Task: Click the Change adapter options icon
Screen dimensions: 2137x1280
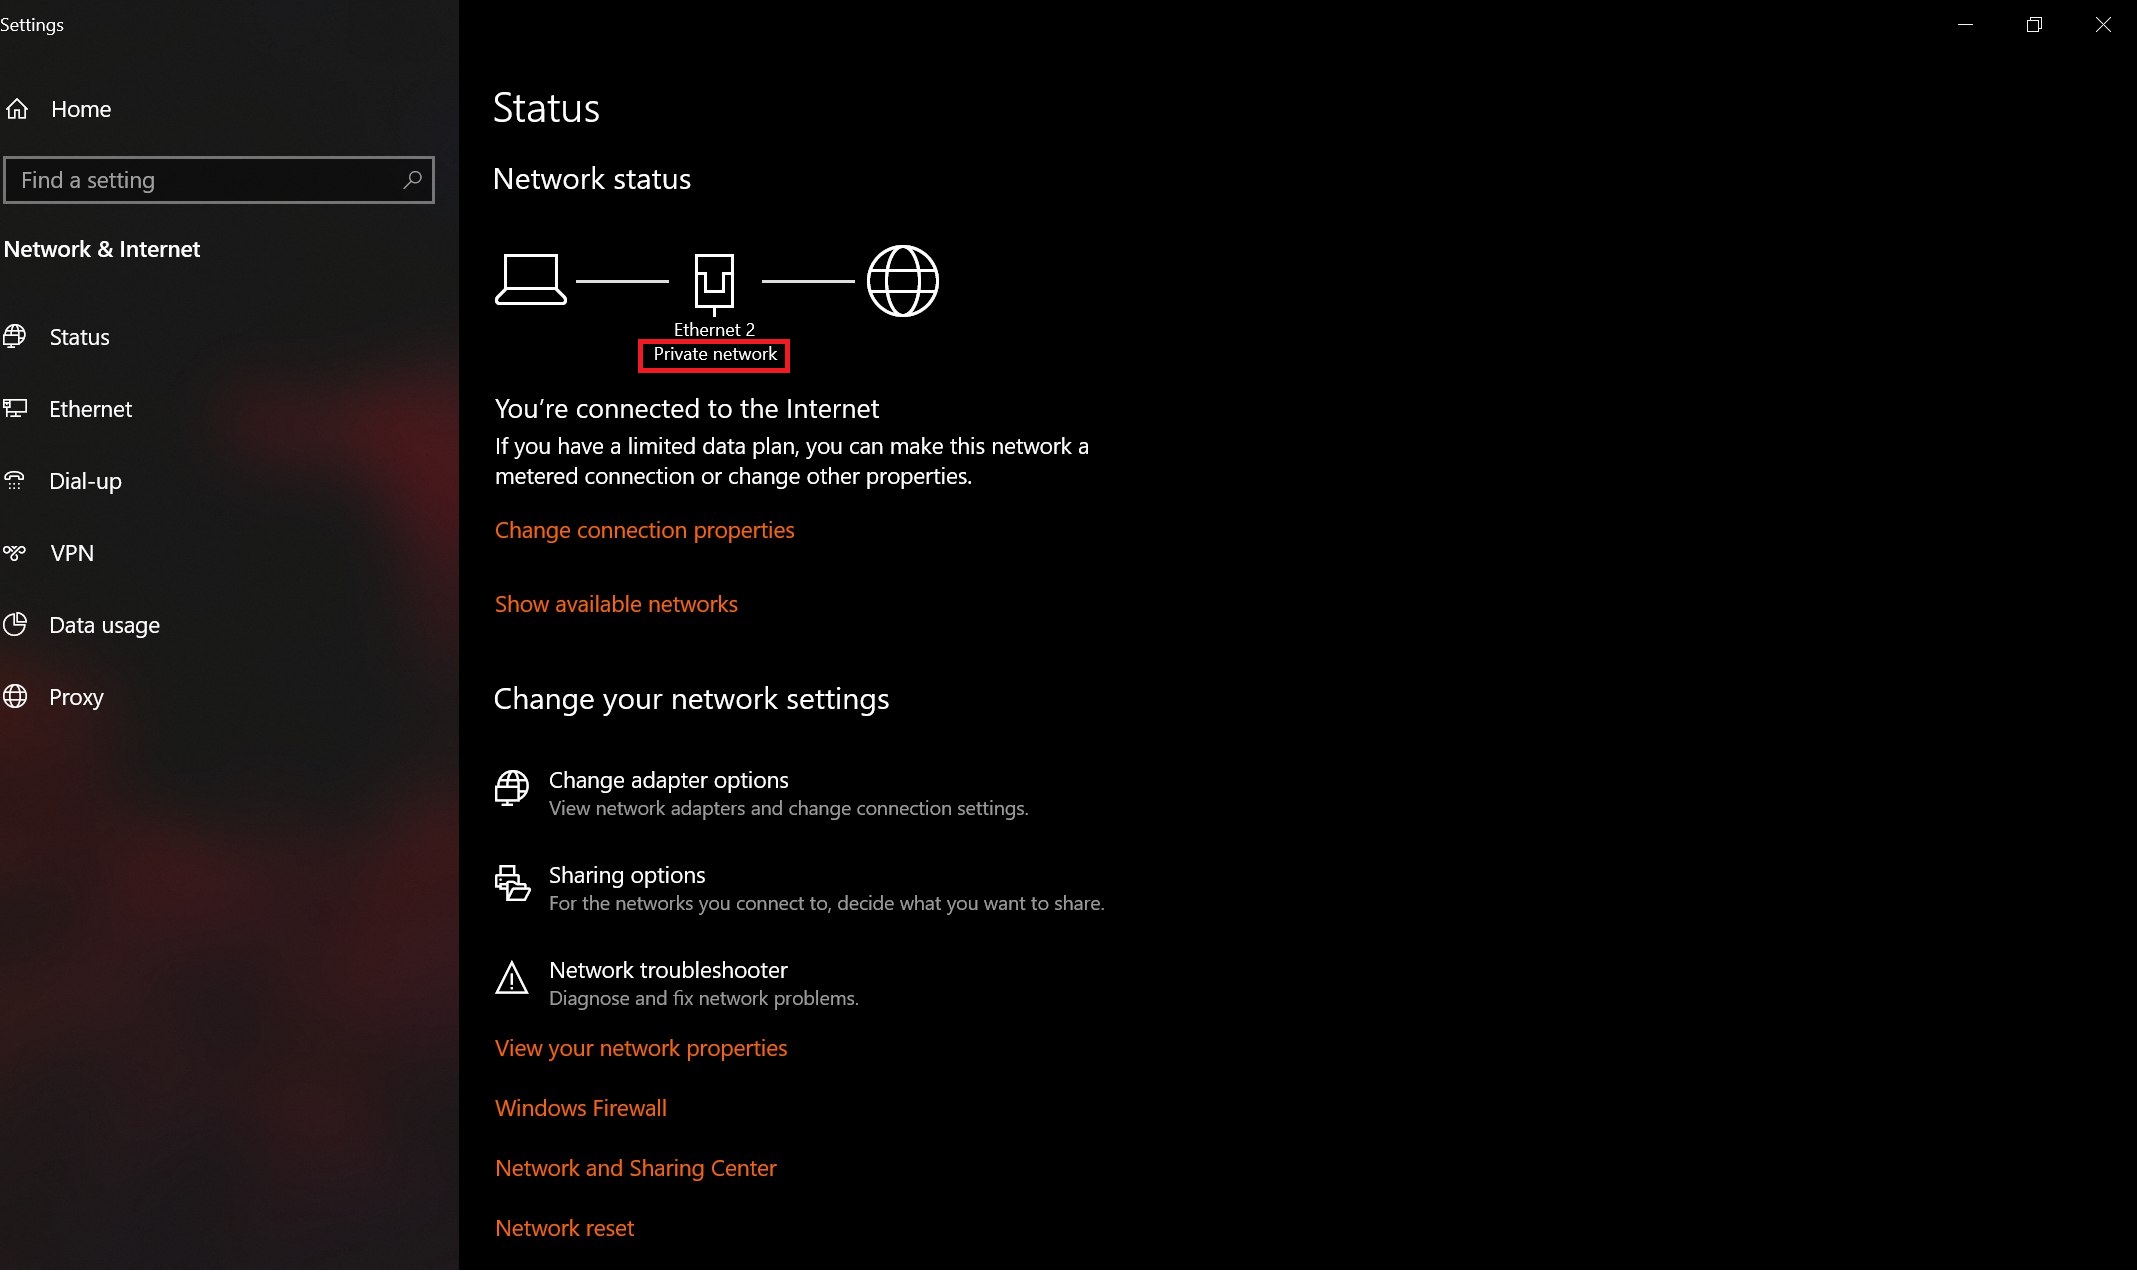Action: (x=512, y=788)
